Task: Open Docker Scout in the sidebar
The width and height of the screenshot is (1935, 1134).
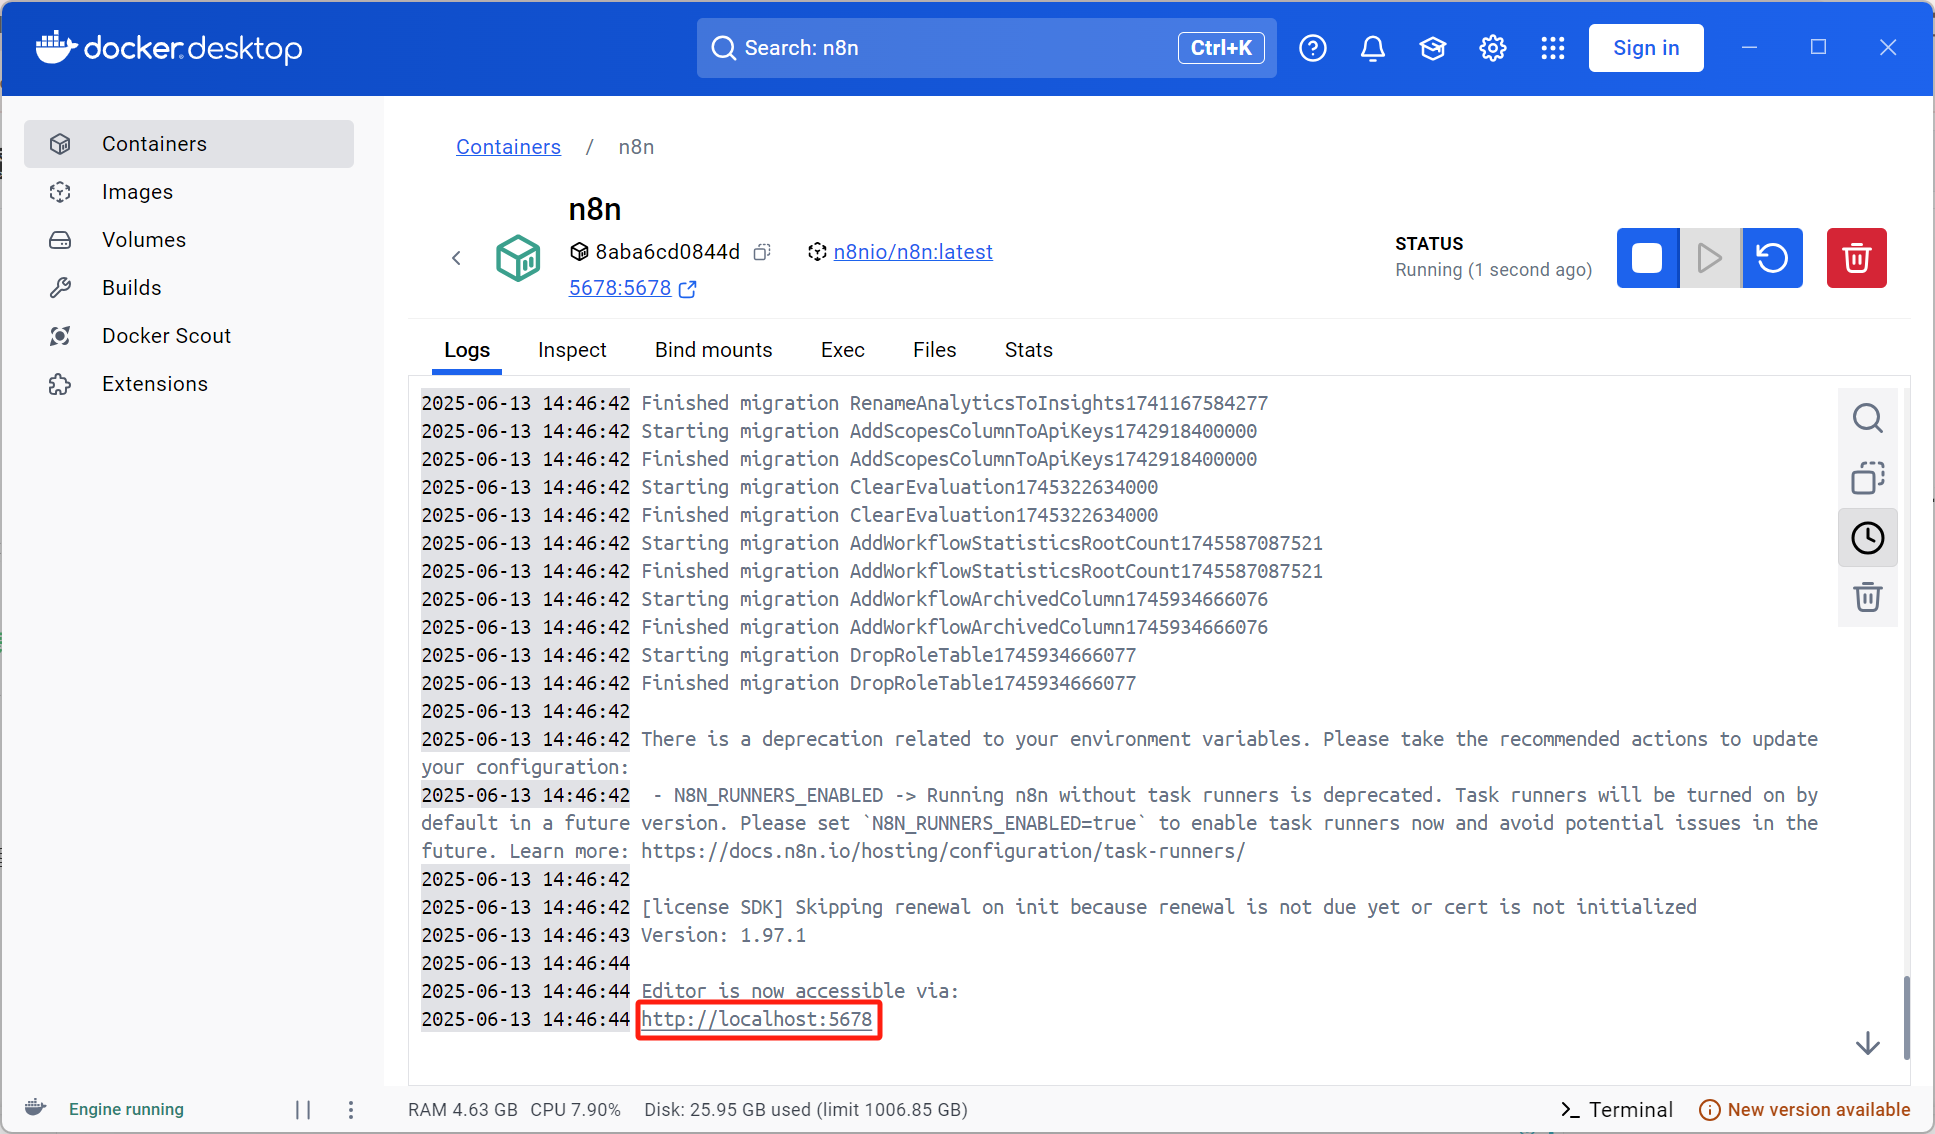Action: pyautogui.click(x=189, y=336)
